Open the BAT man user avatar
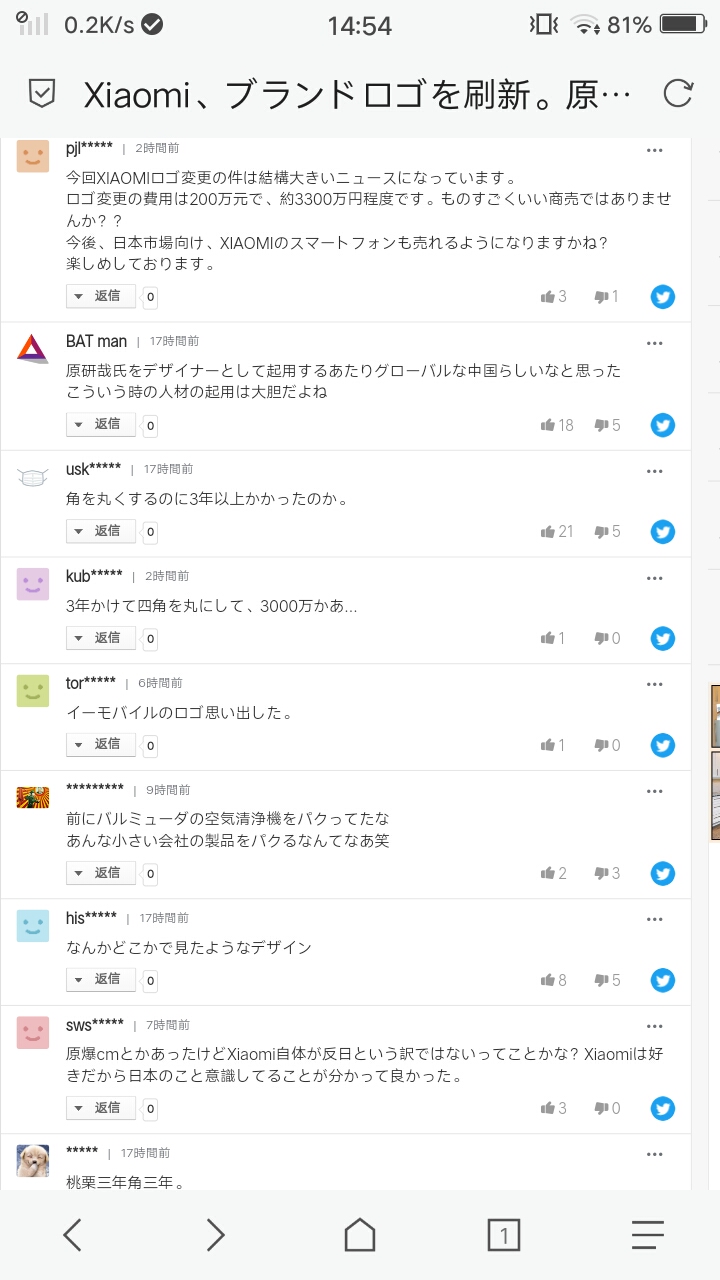This screenshot has height=1280, width=720. click(x=33, y=349)
